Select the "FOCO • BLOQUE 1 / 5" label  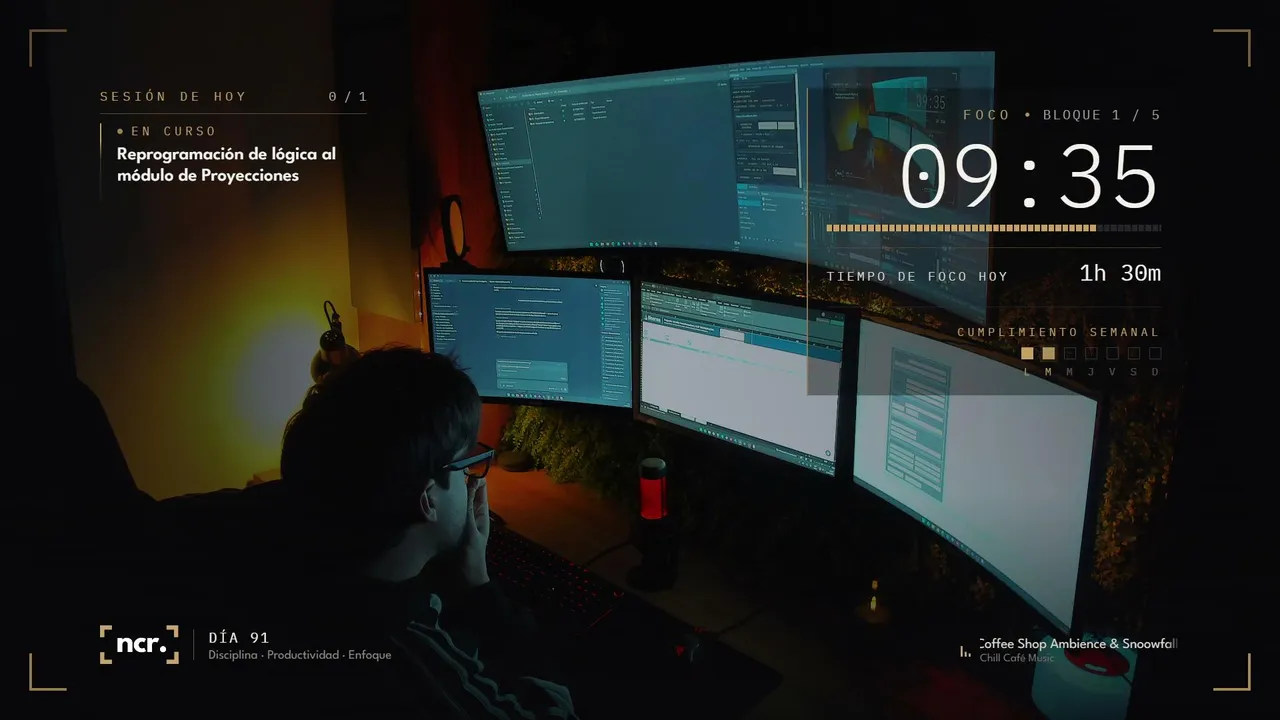(1062, 115)
